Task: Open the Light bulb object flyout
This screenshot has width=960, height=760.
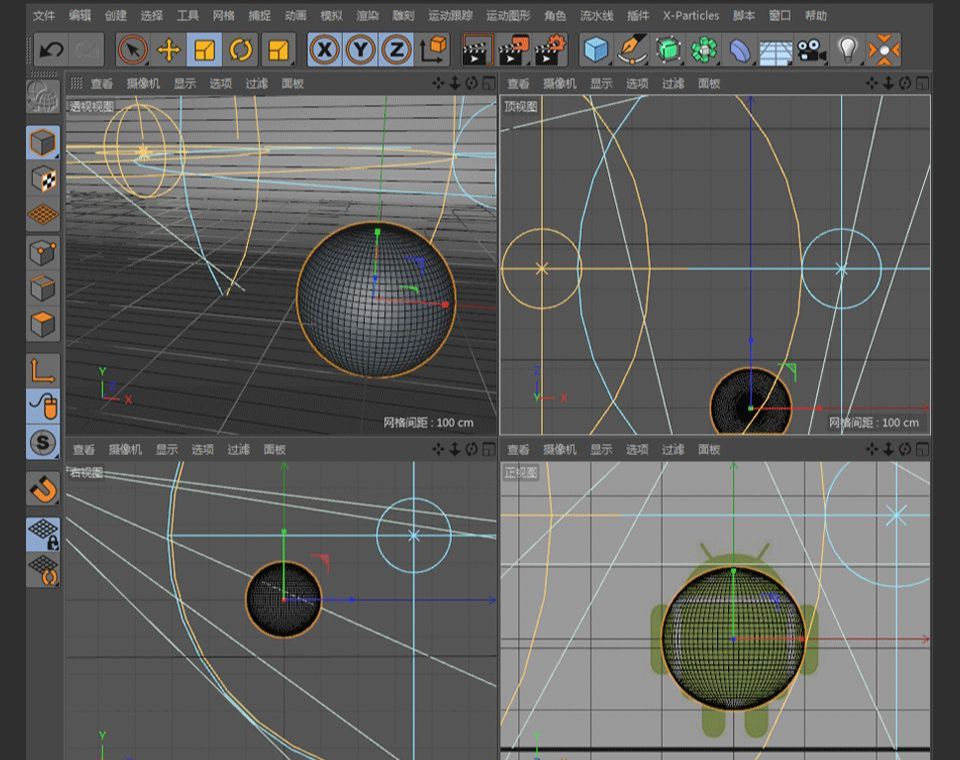Action: pos(848,50)
